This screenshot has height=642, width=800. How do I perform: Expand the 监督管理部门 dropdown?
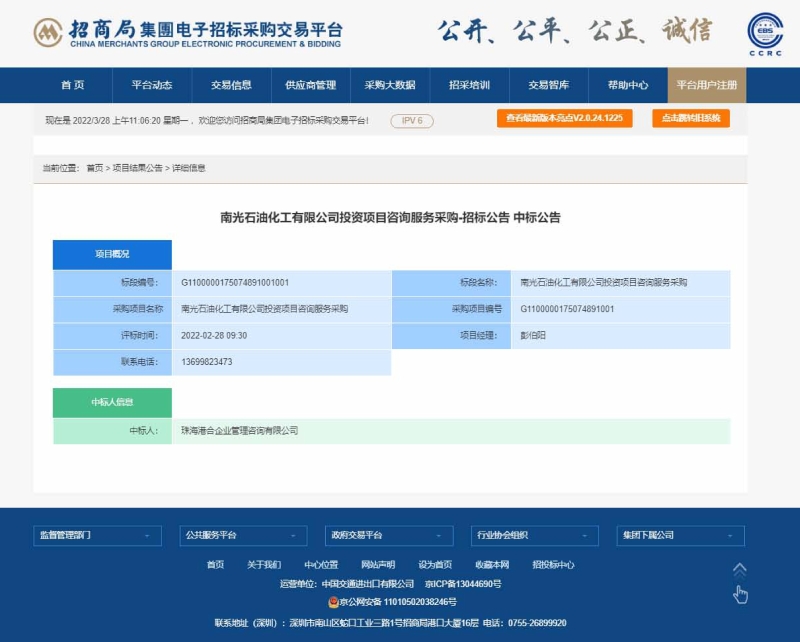pyautogui.click(x=97, y=535)
